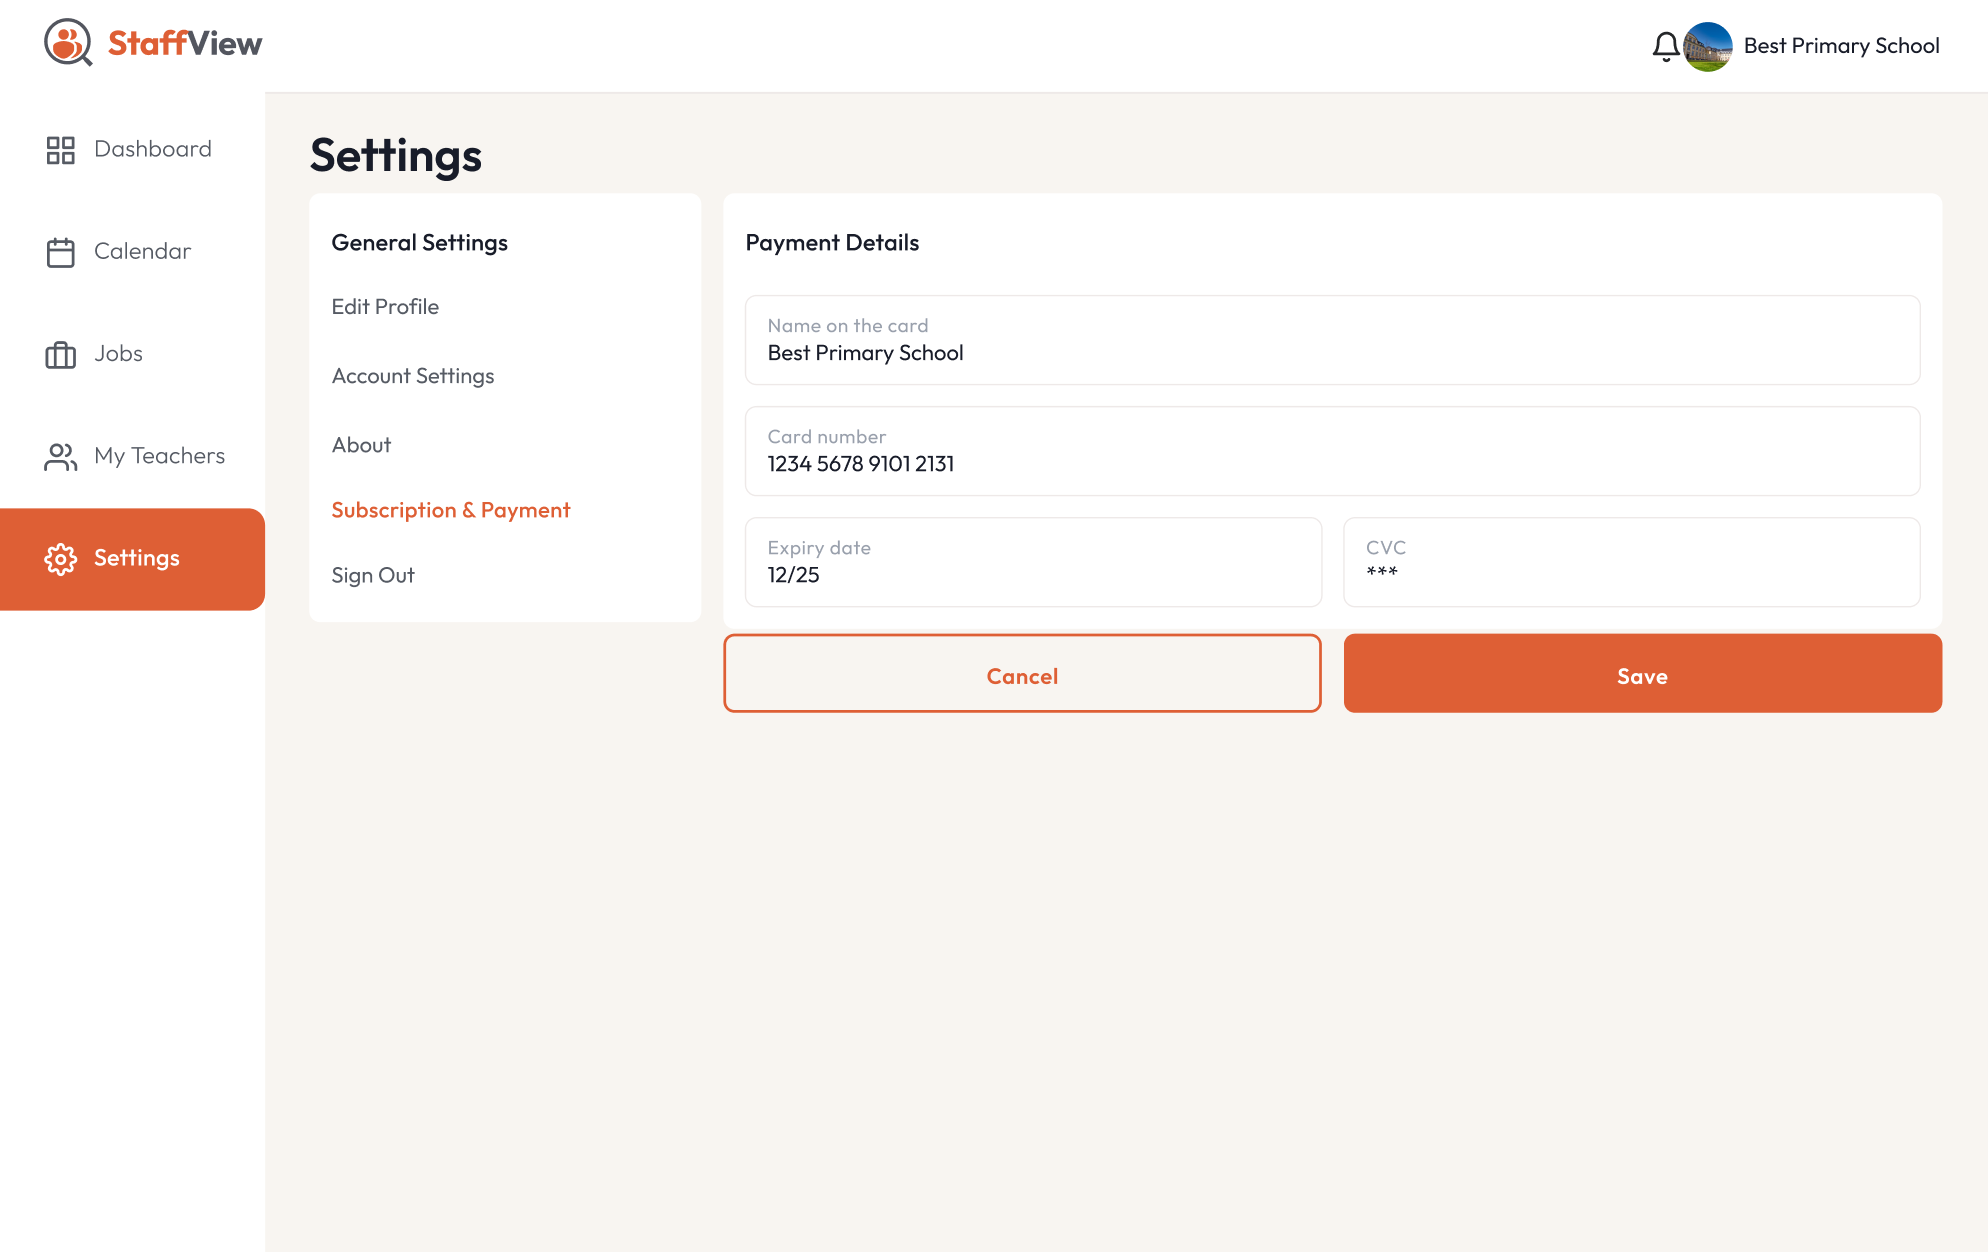Click into the Card number field
The height and width of the screenshot is (1252, 1988).
(x=1332, y=452)
